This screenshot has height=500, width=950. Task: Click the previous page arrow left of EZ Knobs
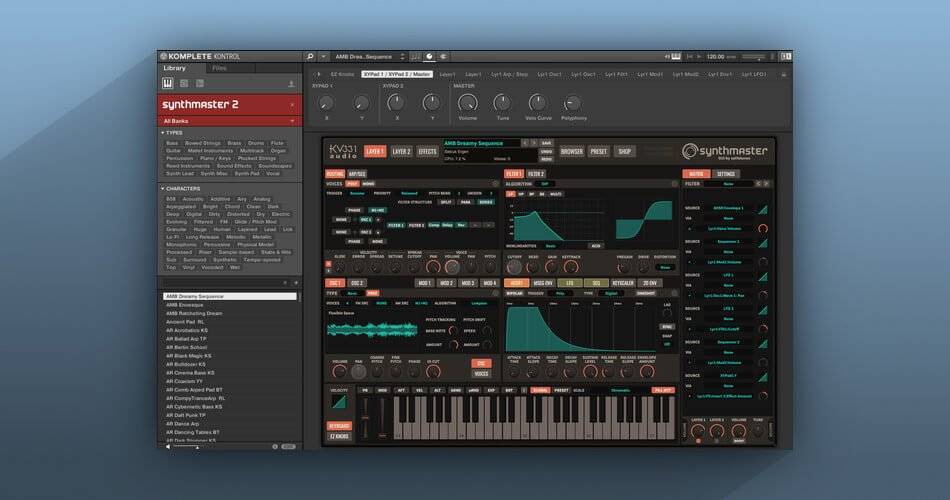click(x=314, y=74)
